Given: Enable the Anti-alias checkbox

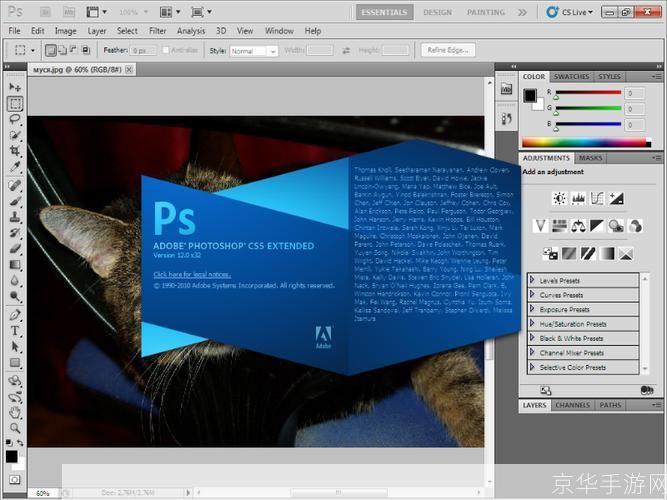Looking at the screenshot, I should 166,50.
